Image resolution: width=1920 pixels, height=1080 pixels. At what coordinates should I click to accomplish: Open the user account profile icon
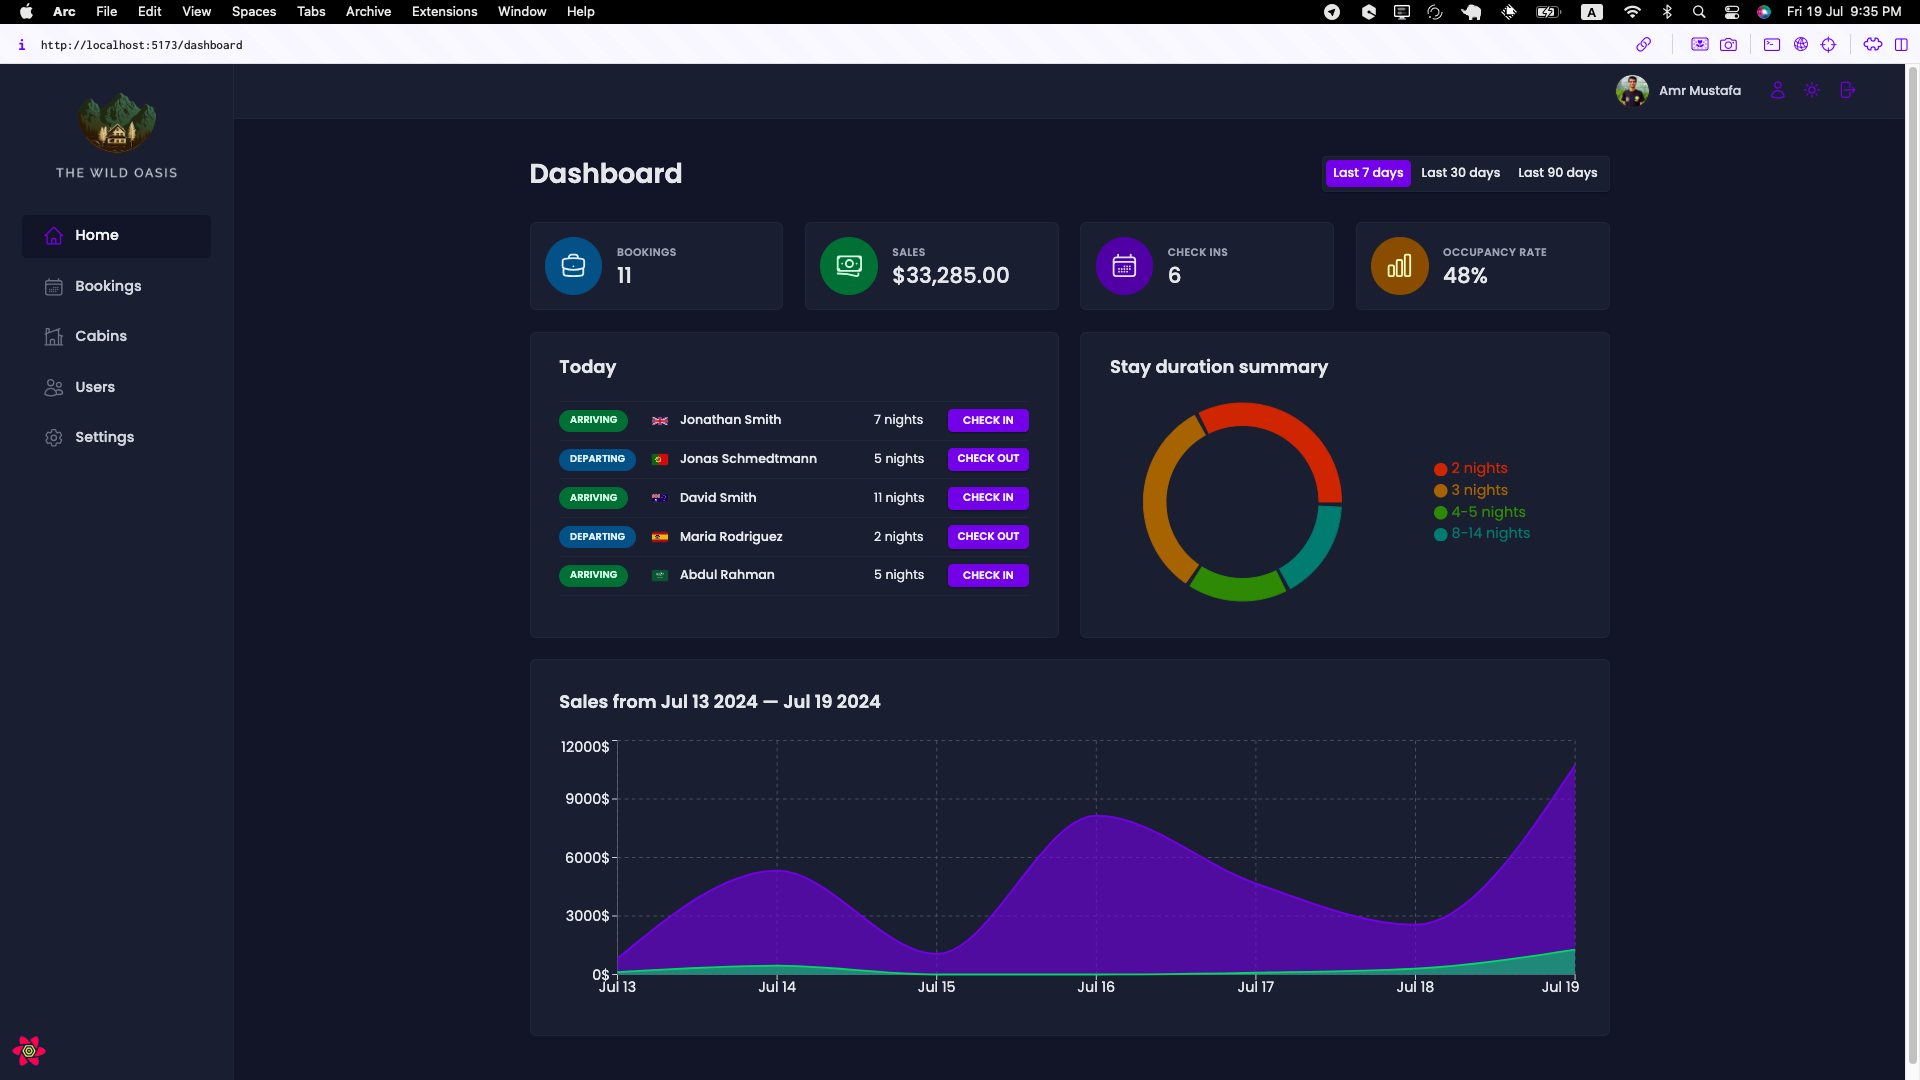point(1777,90)
